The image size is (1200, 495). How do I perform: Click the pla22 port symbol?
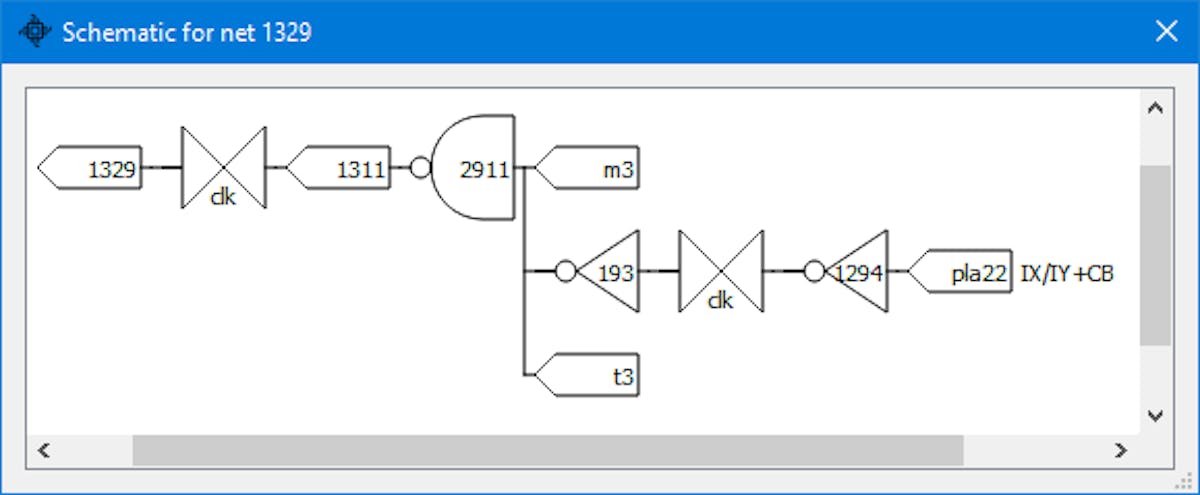click(961, 272)
